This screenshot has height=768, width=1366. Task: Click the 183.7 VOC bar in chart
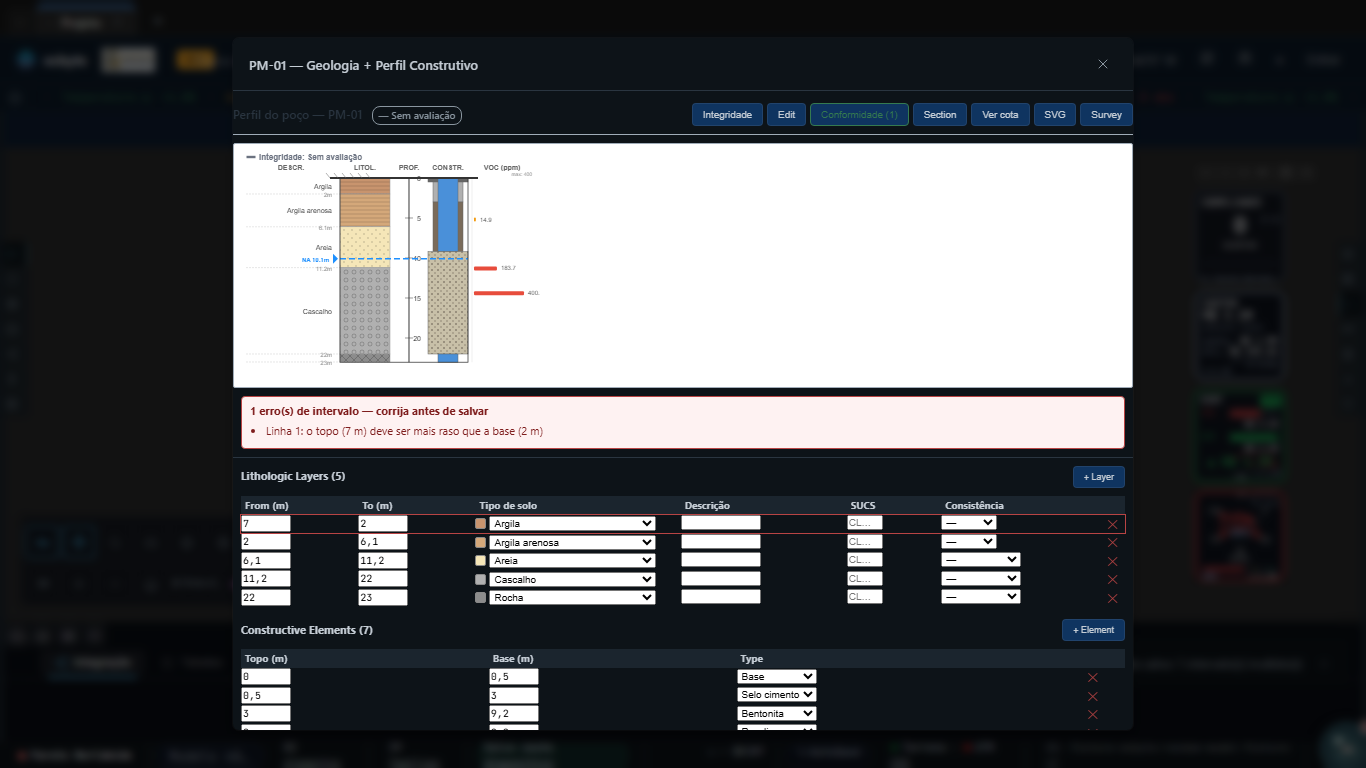[486, 268]
